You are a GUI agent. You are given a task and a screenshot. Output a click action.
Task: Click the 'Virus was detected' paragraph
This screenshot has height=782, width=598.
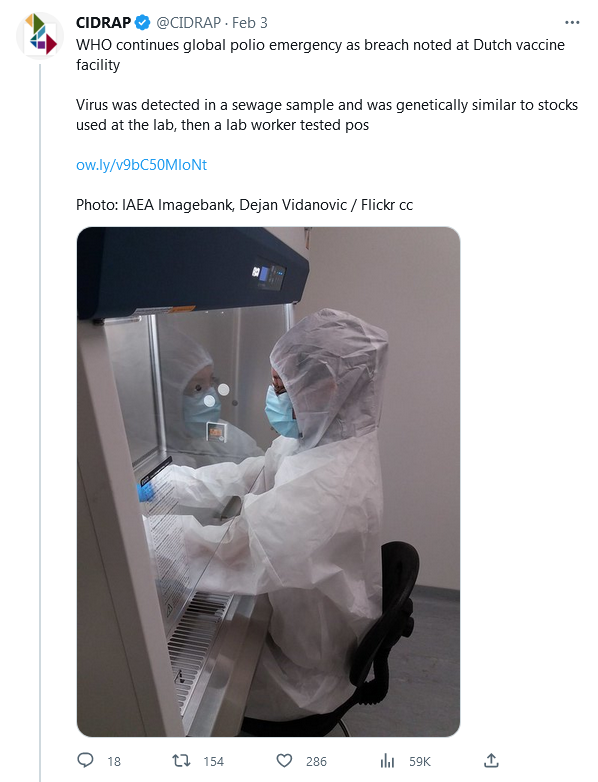coord(327,115)
